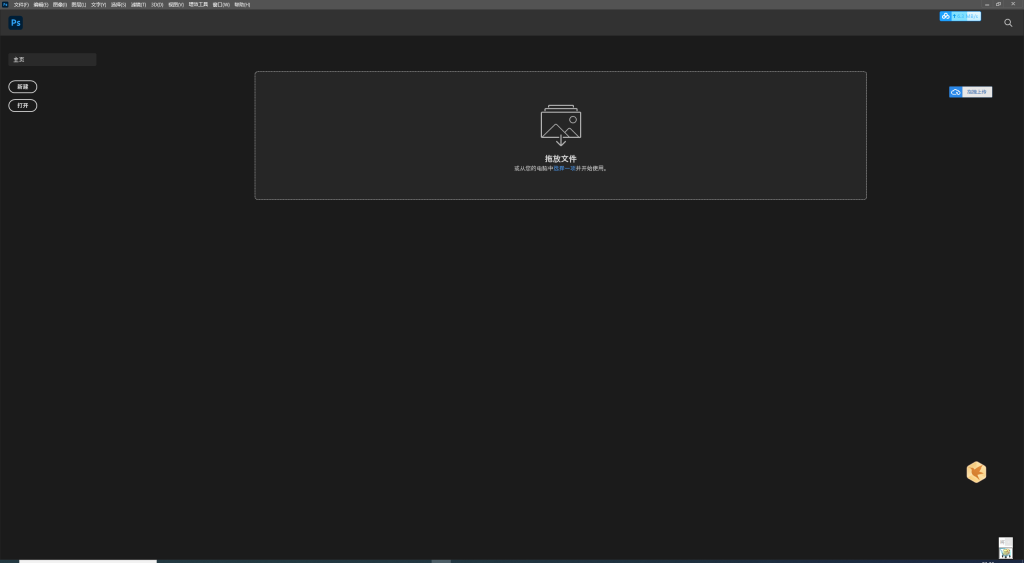The height and width of the screenshot is (563, 1024).
Task: Select the 主页 (Home) tab
Action: tap(52, 60)
